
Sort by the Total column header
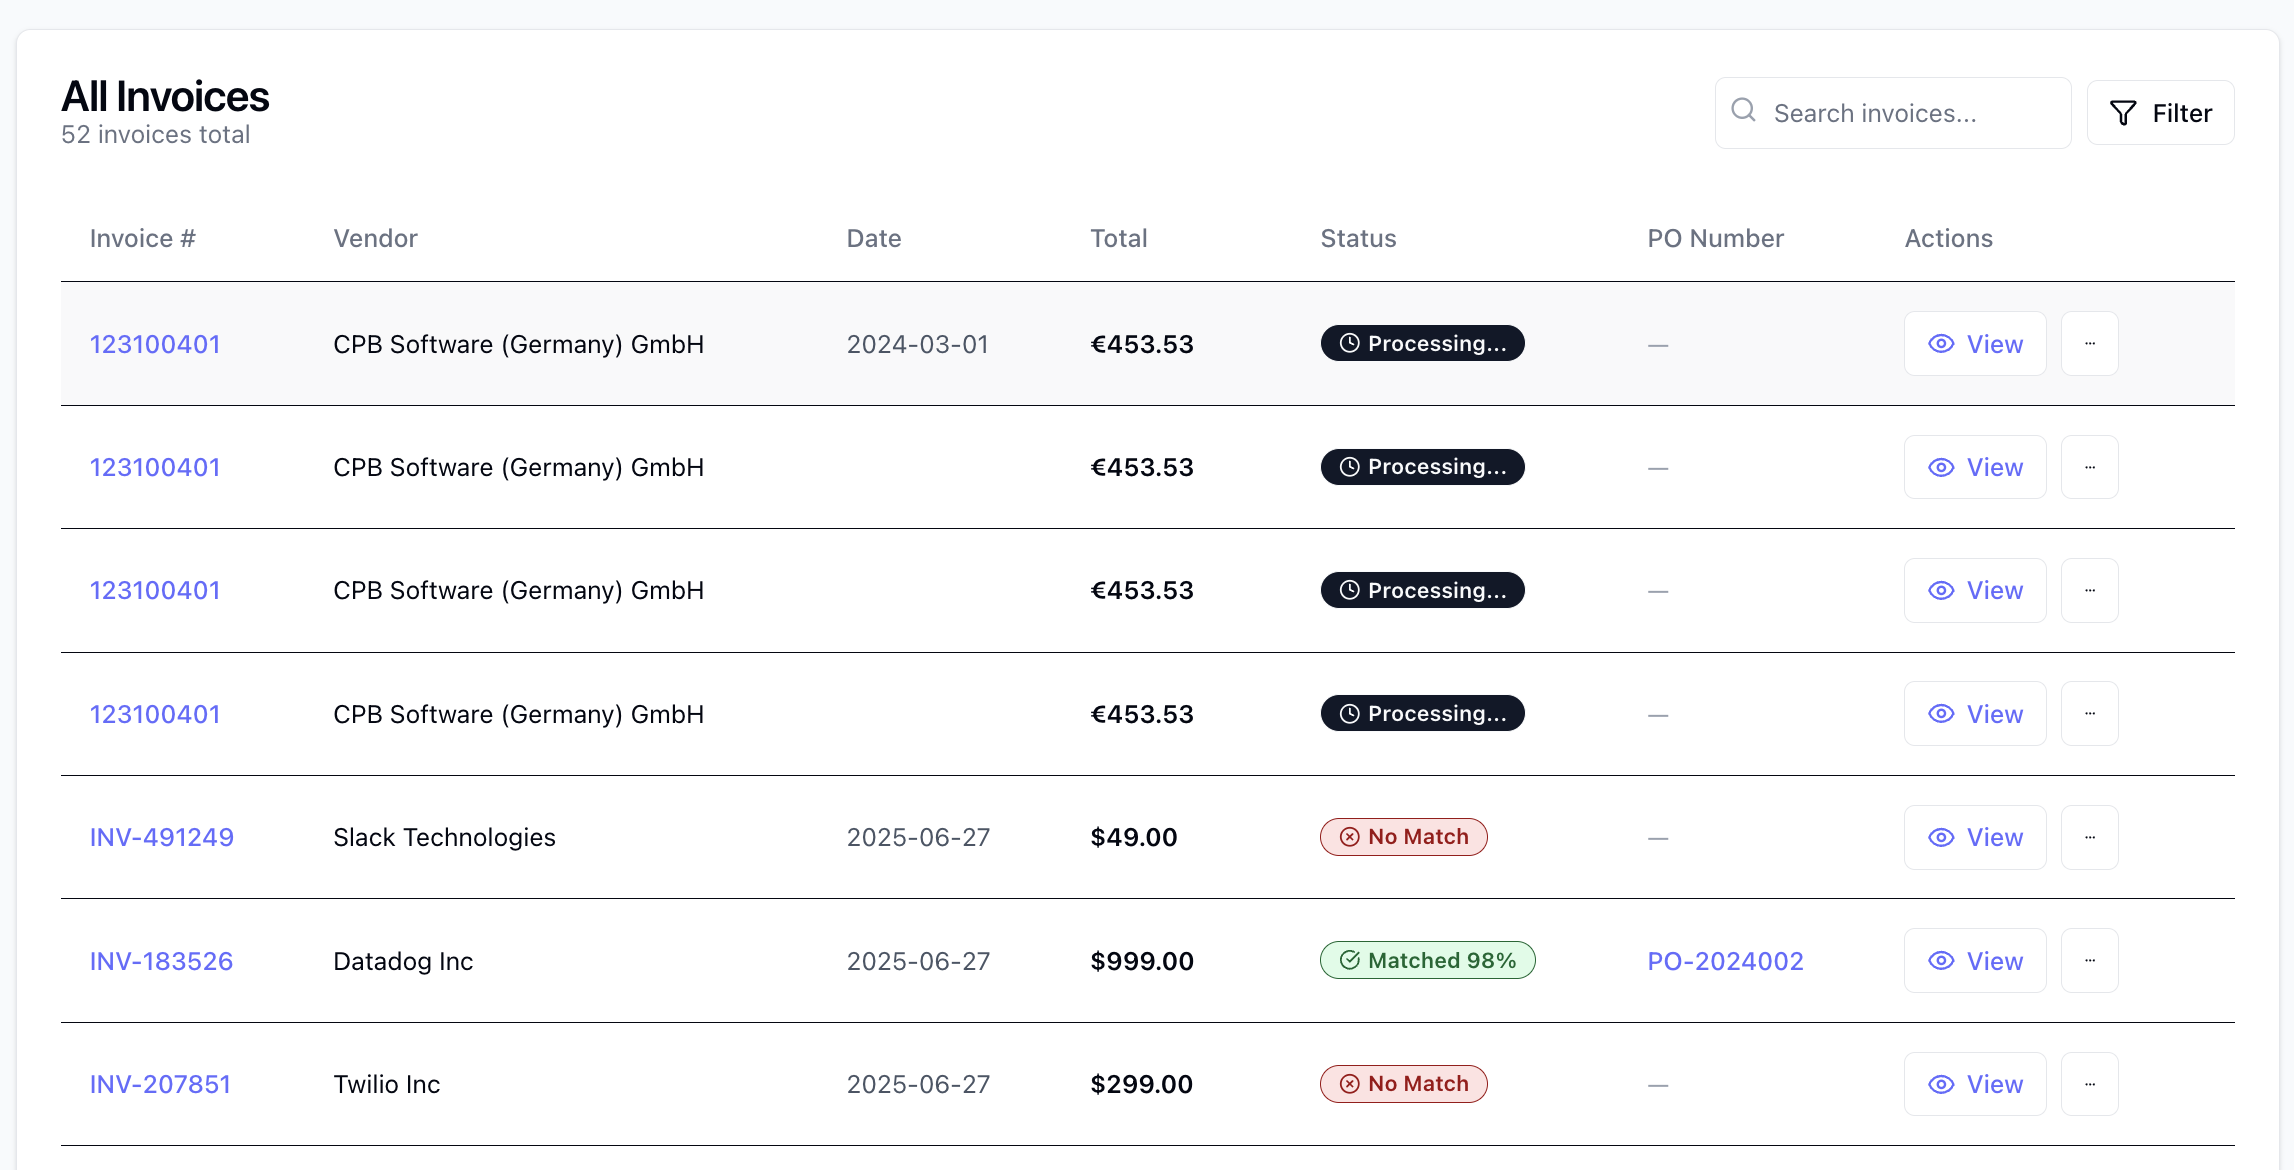coord(1118,238)
